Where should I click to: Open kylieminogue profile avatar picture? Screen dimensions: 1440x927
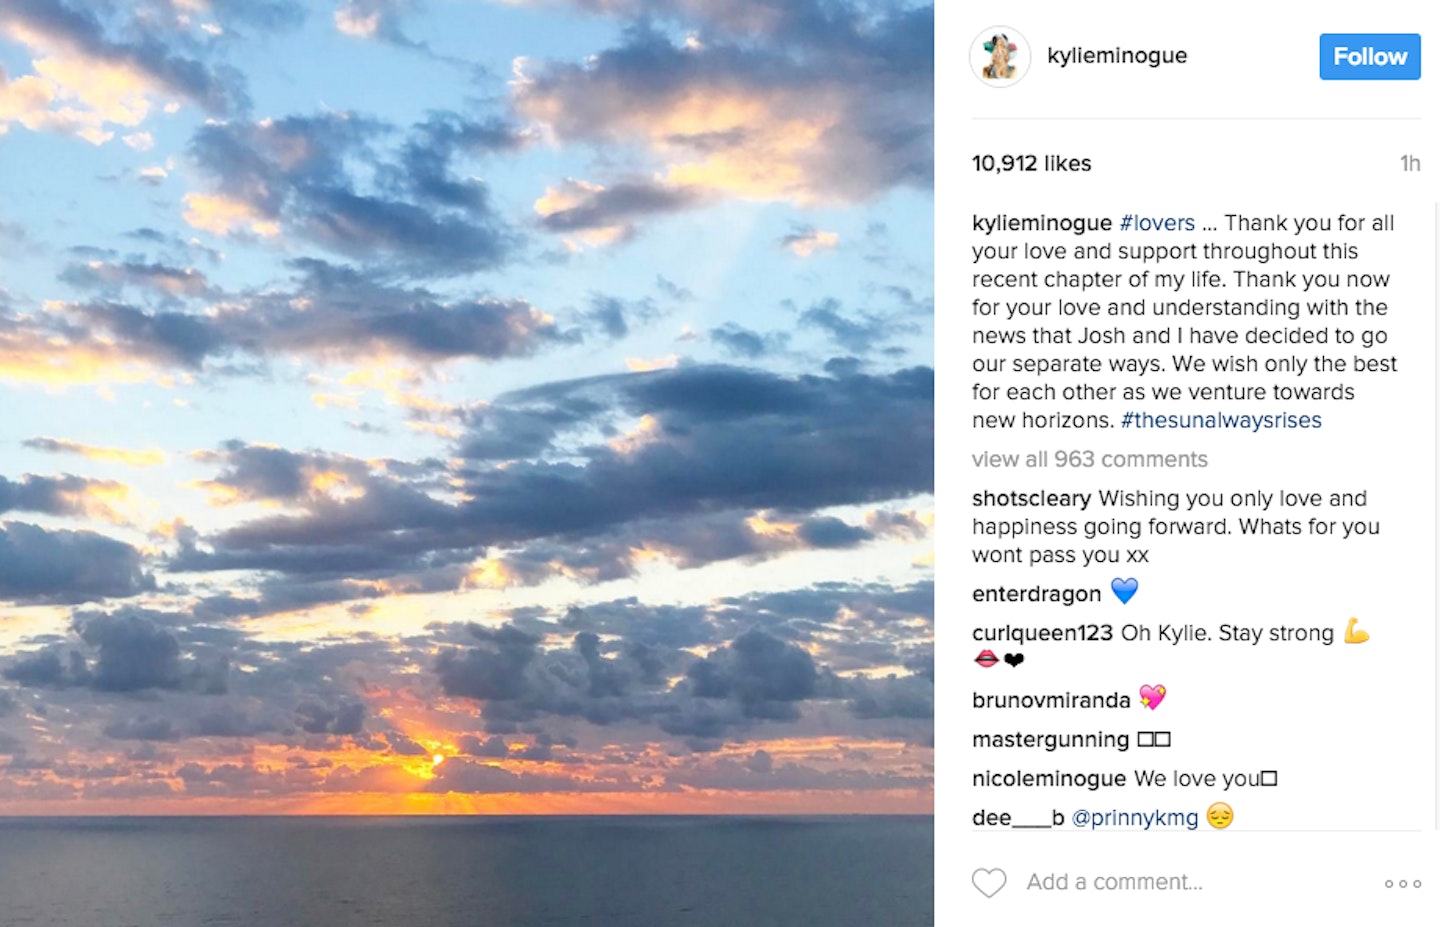(x=1000, y=56)
